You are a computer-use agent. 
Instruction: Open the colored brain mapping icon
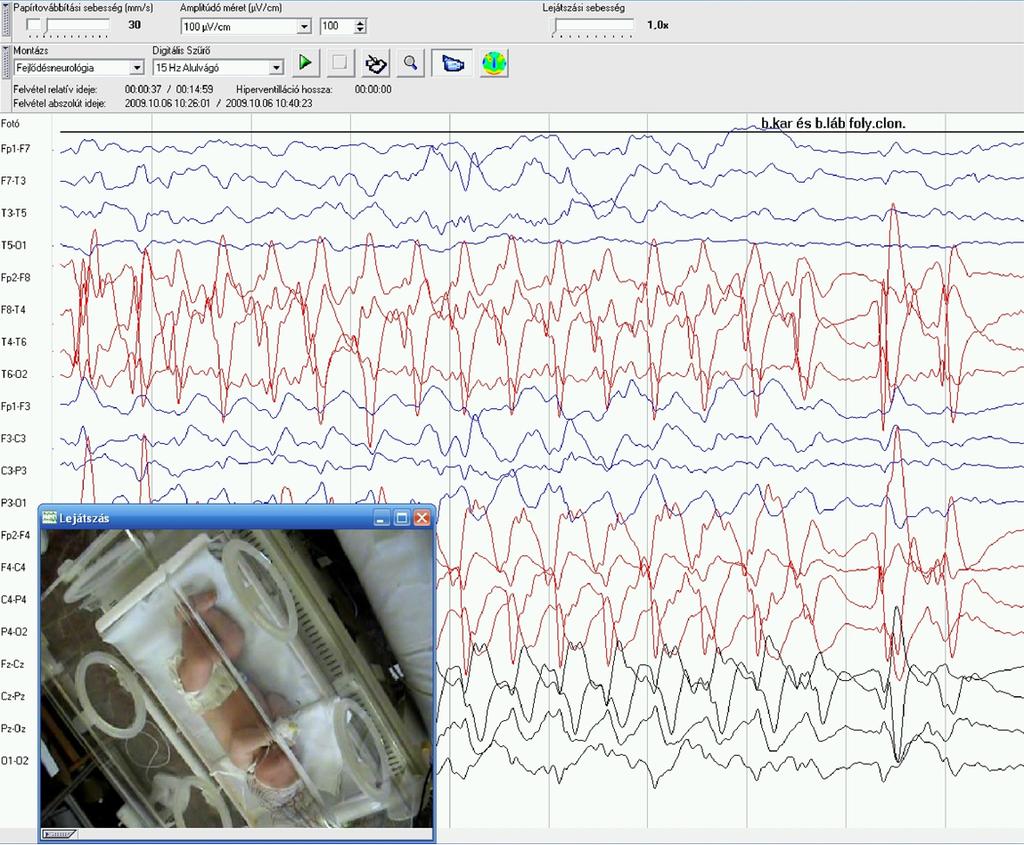[494, 63]
